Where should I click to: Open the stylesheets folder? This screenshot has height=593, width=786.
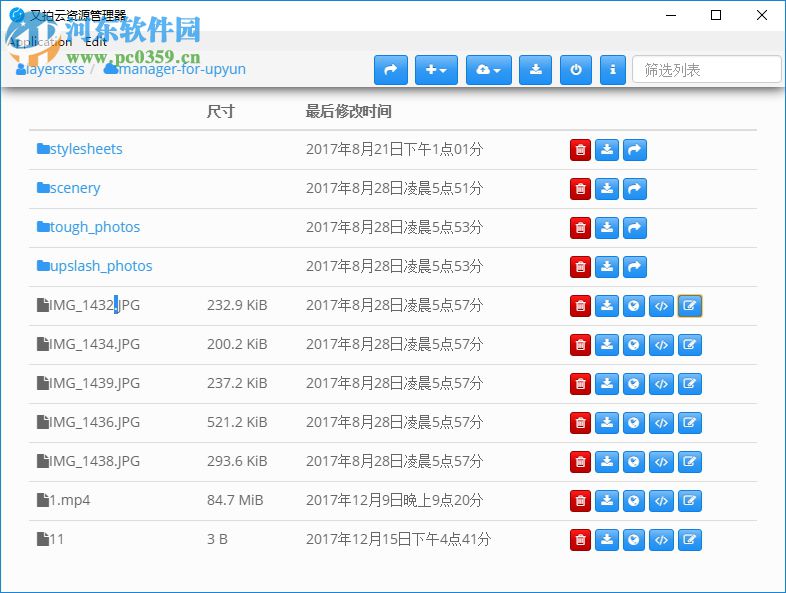[x=80, y=149]
